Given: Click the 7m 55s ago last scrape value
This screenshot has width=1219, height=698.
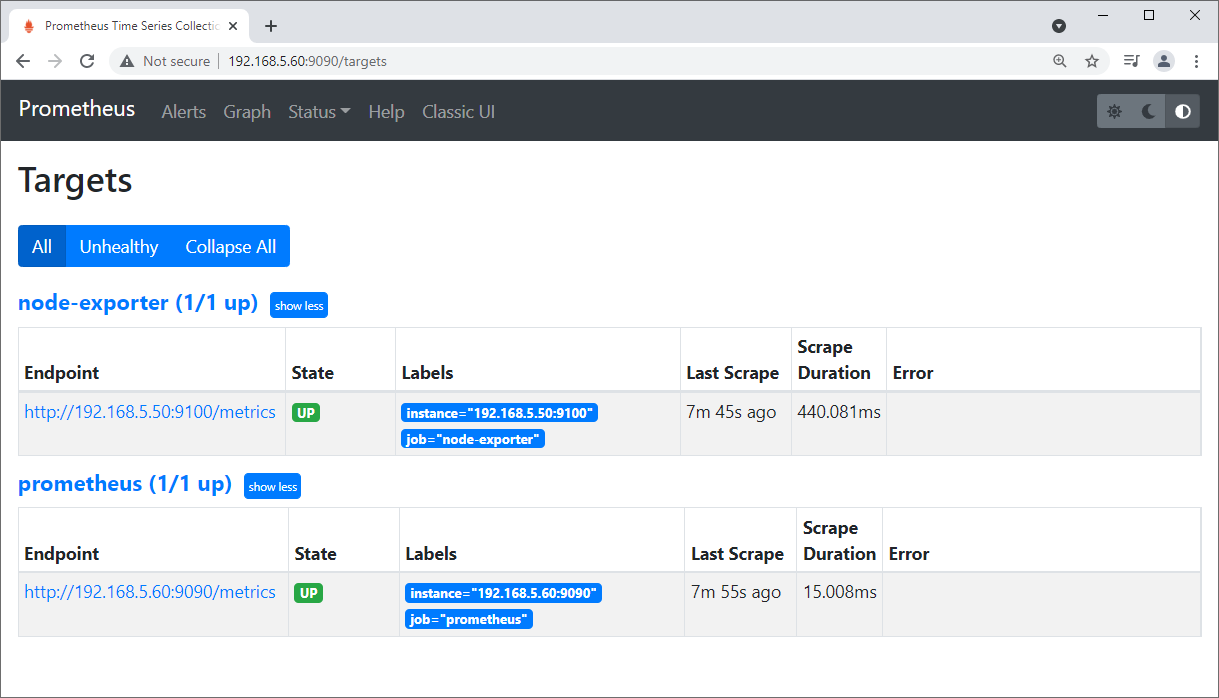Looking at the screenshot, I should click(736, 592).
